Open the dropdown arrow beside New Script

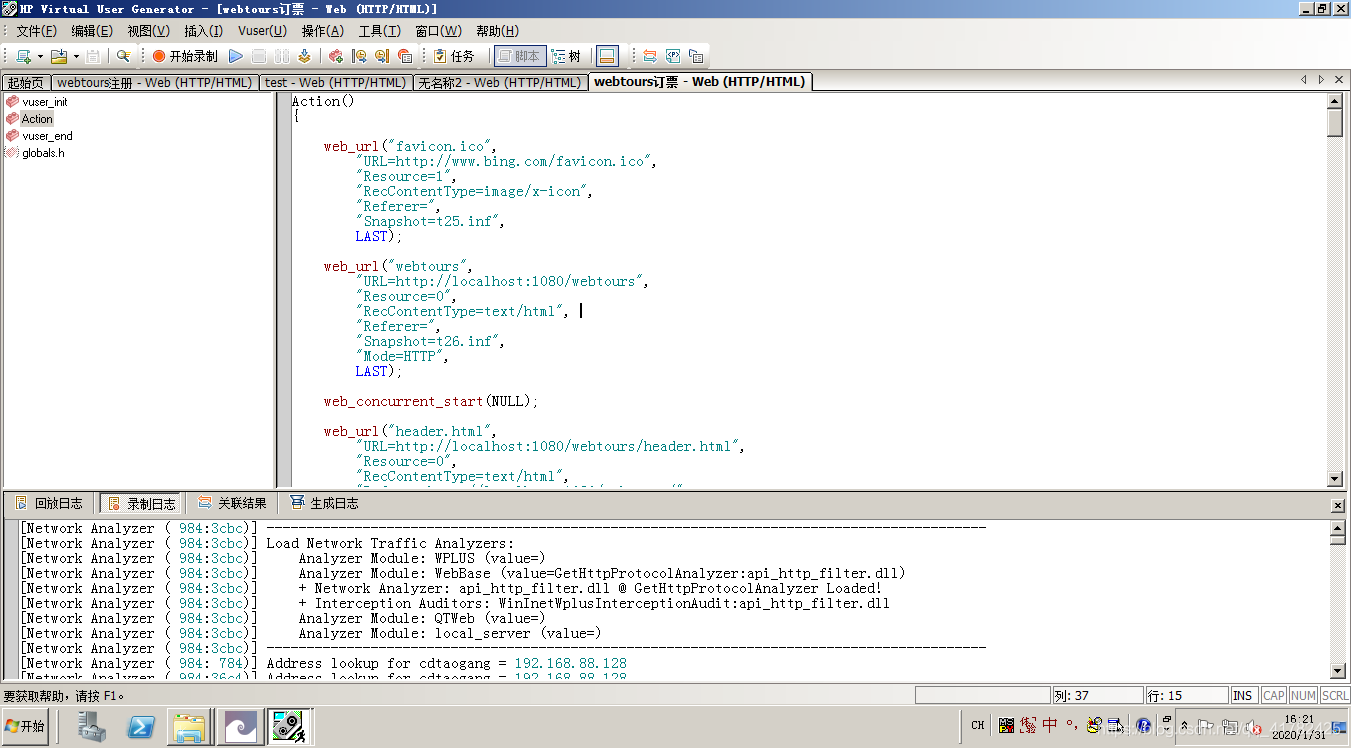click(x=40, y=57)
